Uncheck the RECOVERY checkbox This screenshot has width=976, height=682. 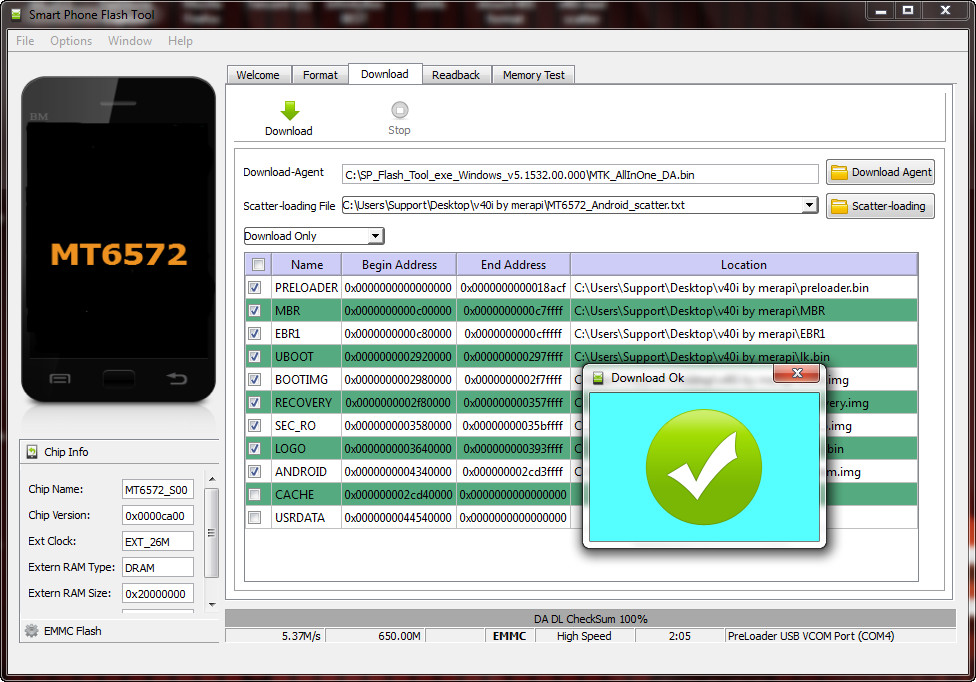pyautogui.click(x=255, y=403)
